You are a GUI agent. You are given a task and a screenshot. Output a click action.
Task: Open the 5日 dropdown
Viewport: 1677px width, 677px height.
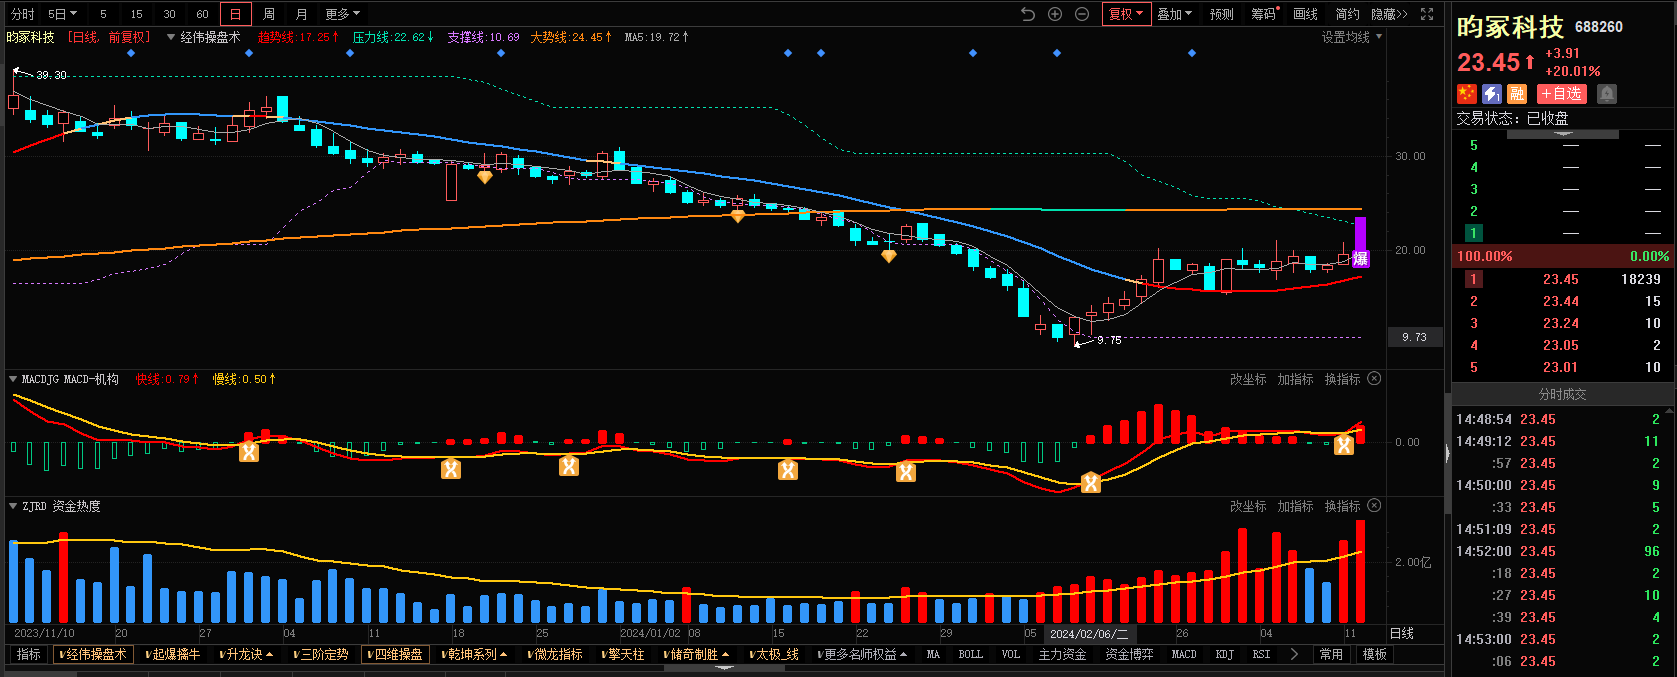pyautogui.click(x=62, y=14)
